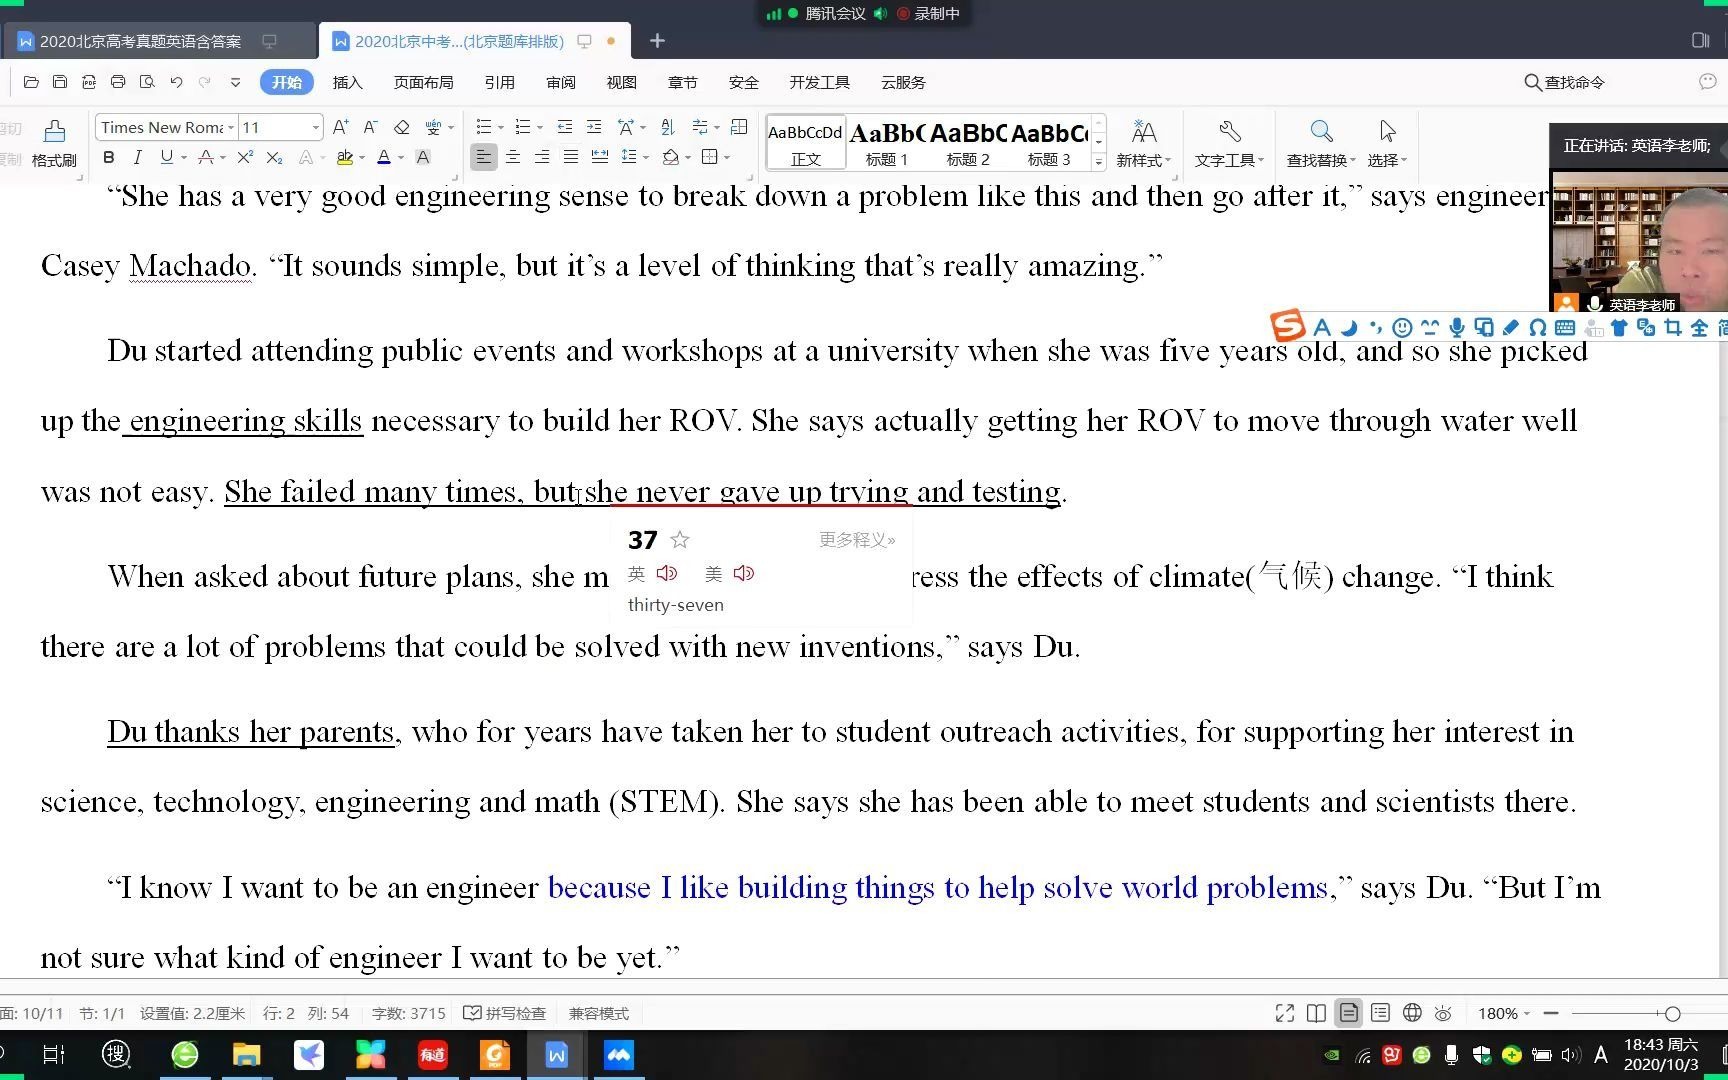
Task: Save the document with the save icon
Action: click(x=60, y=82)
